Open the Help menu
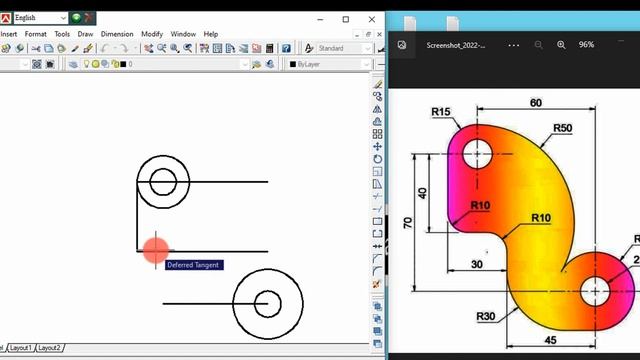The width and height of the screenshot is (640, 360). [x=211, y=34]
